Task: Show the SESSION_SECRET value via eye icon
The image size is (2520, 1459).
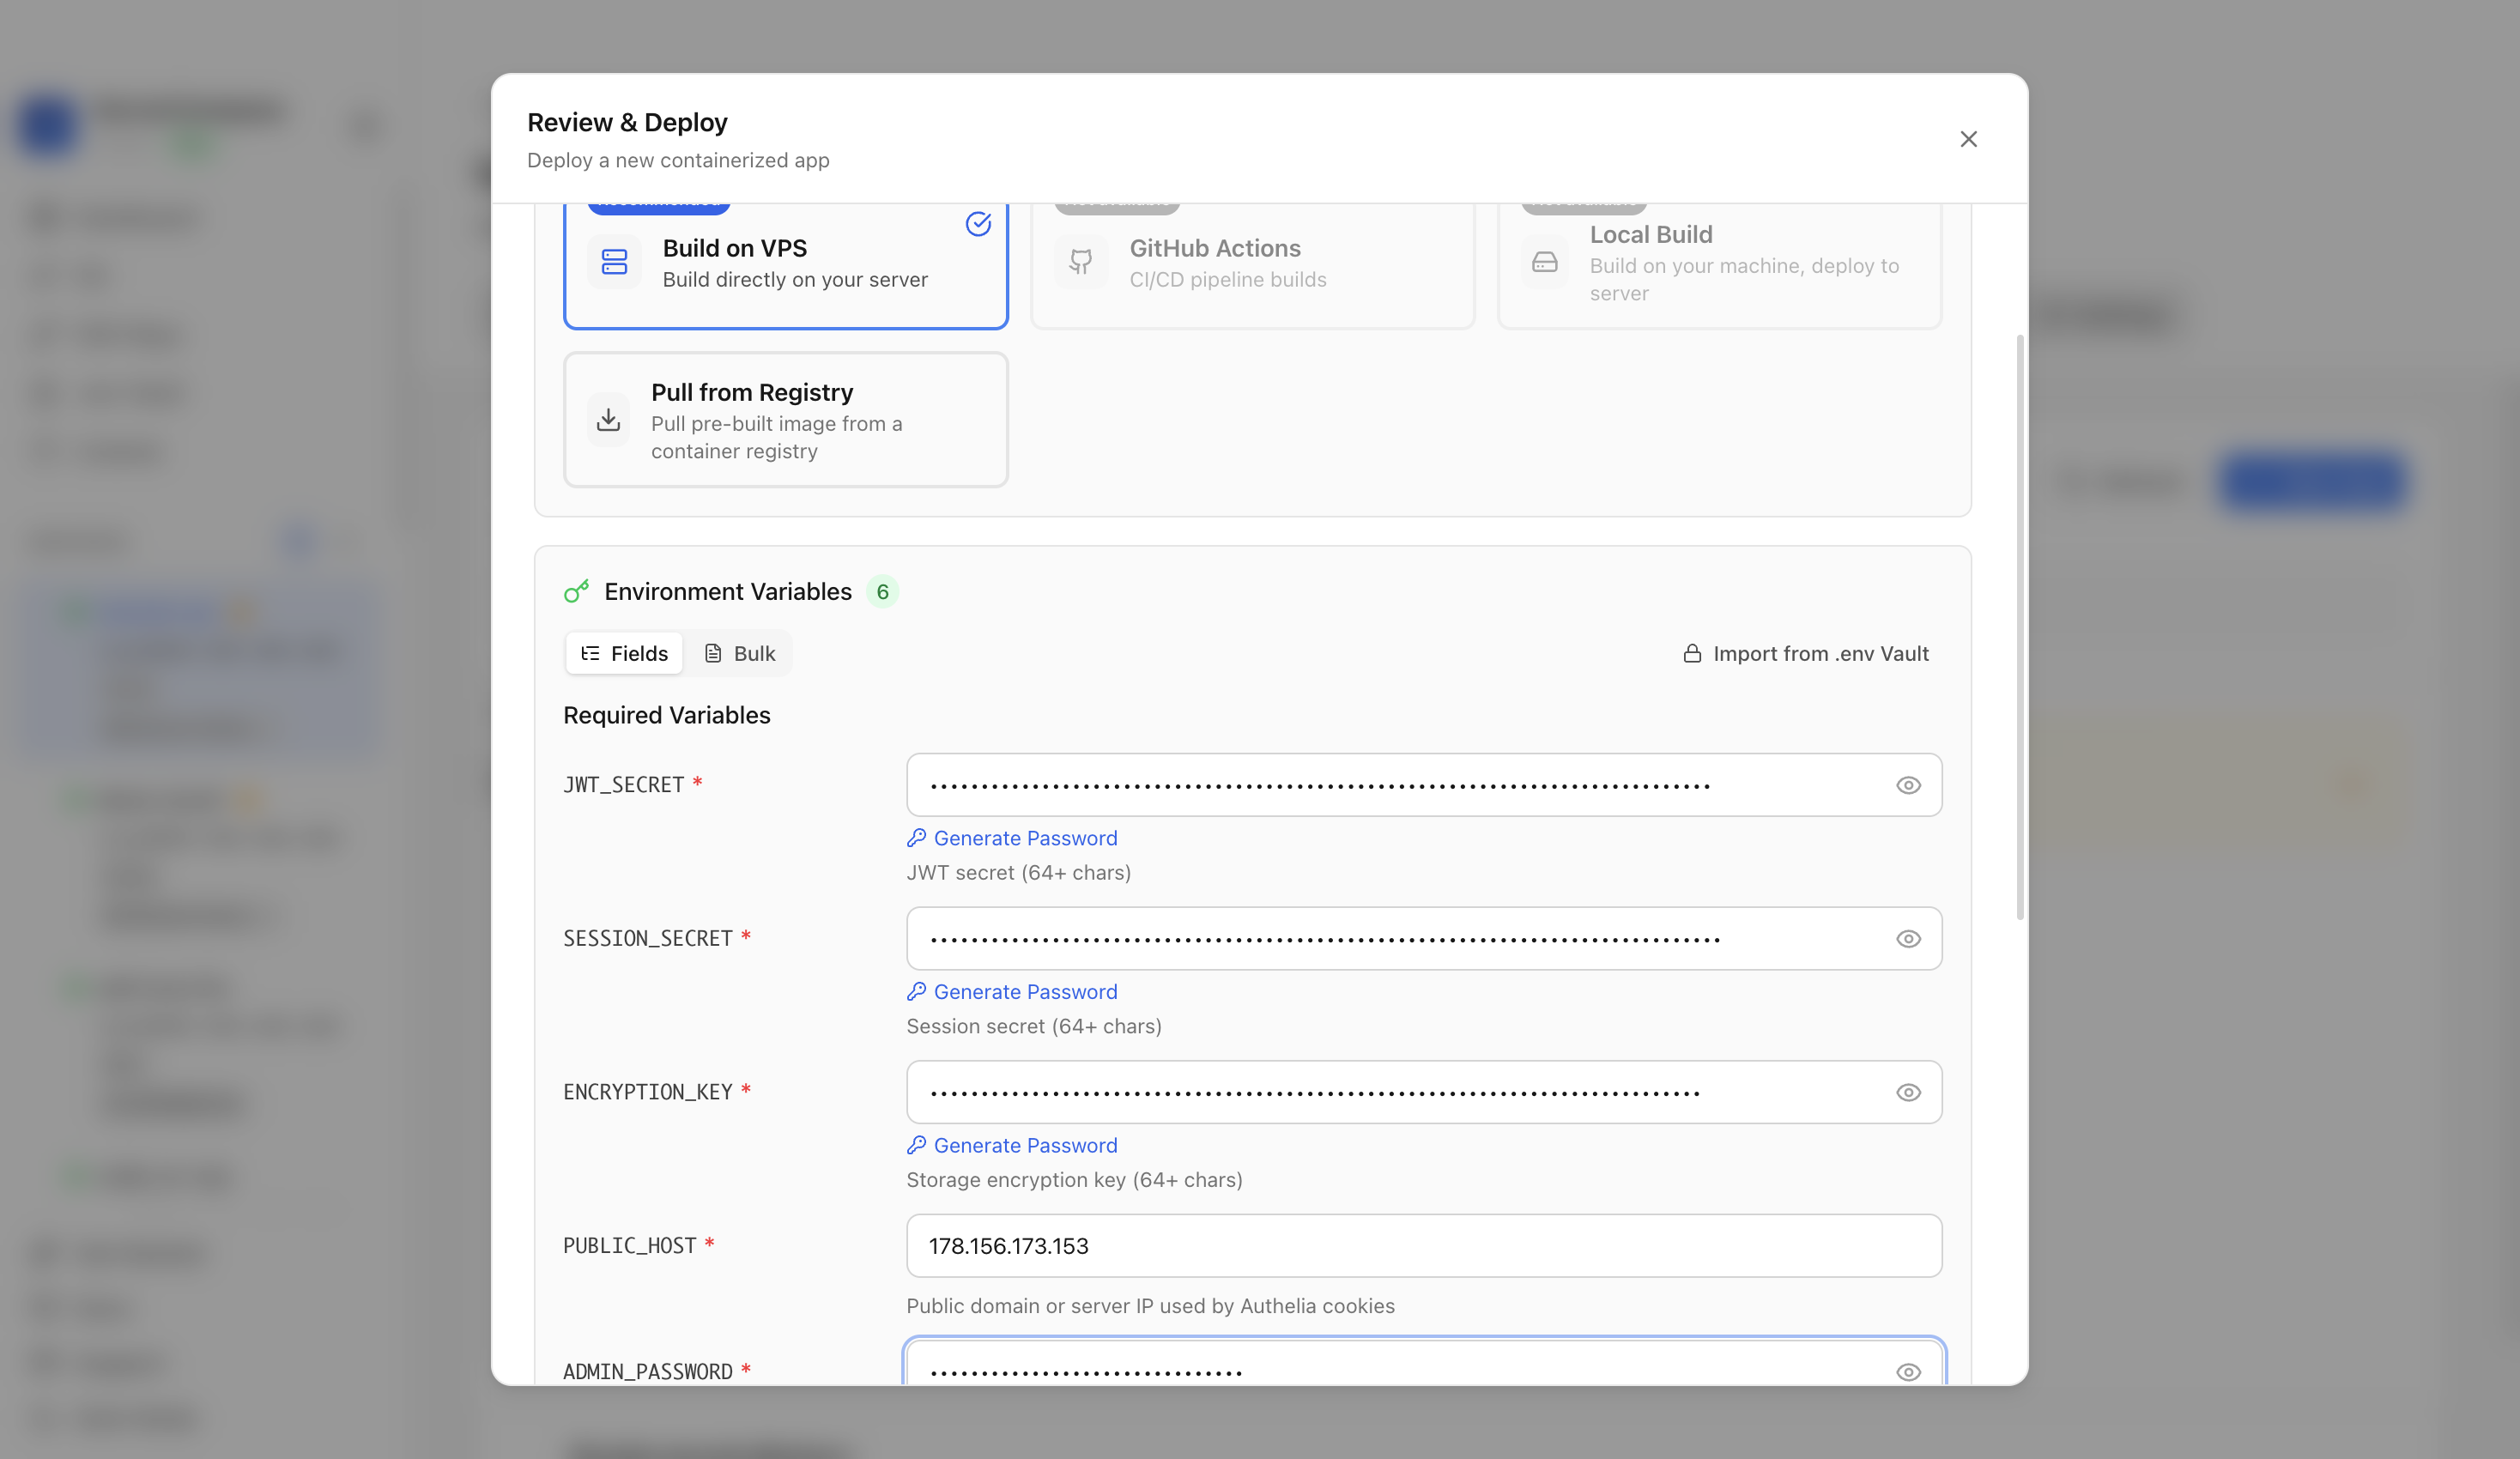Action: click(x=1908, y=939)
